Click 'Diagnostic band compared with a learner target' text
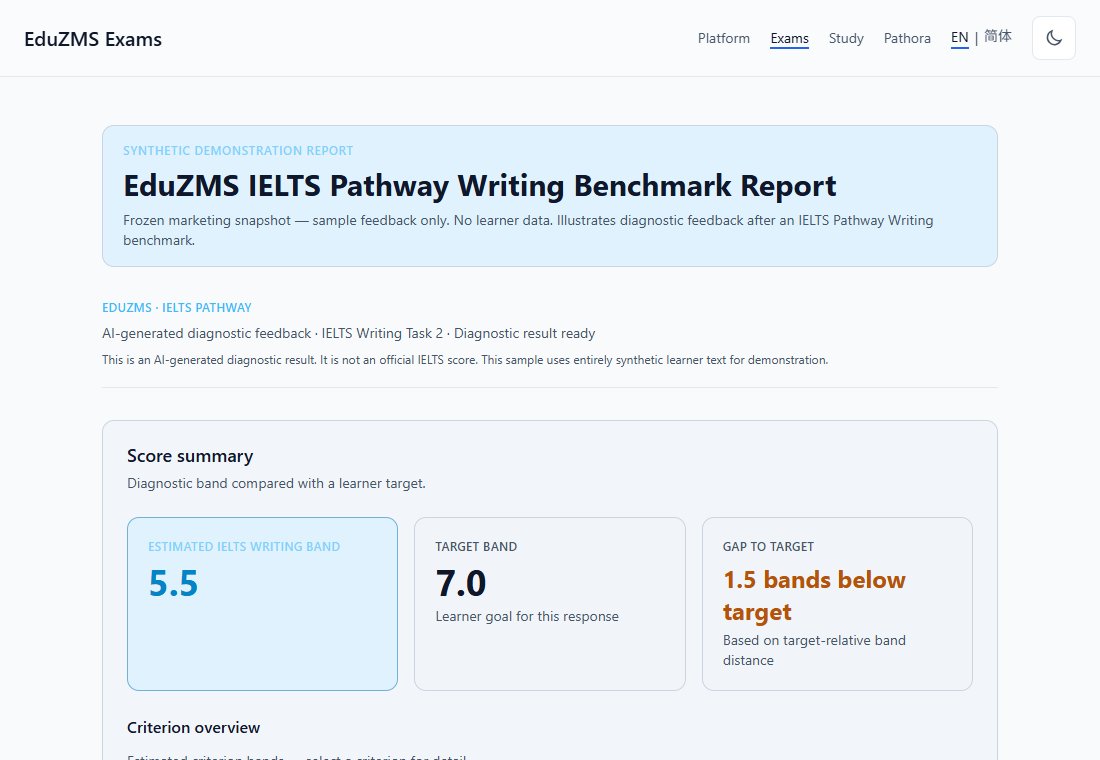 coord(276,484)
